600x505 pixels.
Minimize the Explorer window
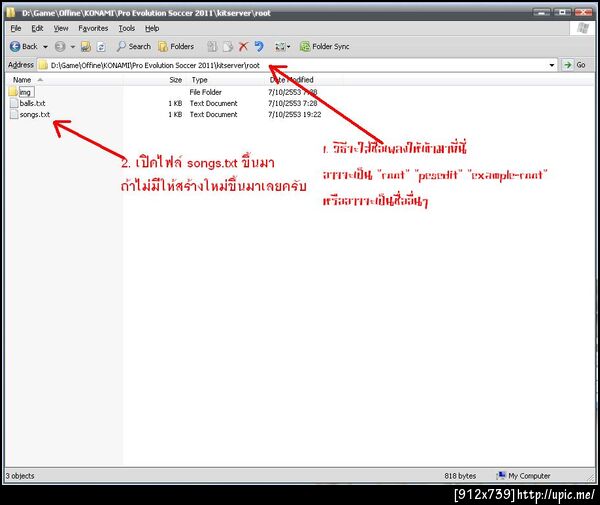[x=542, y=13]
